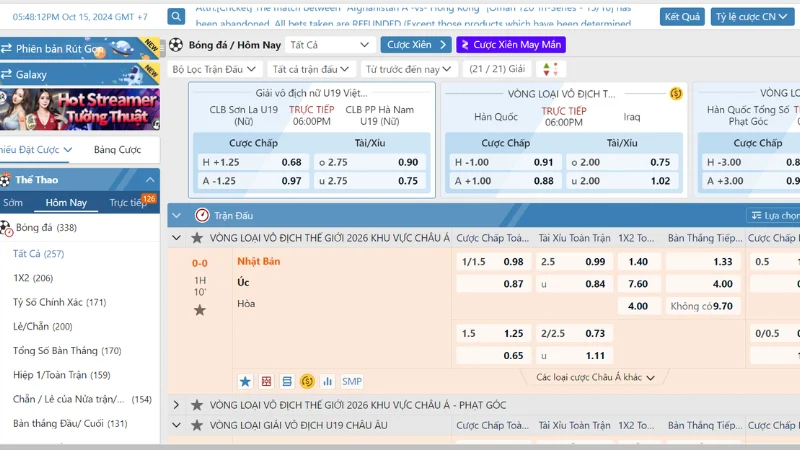Open the Galaxy sidebar banner
Viewport: 800px width, 450px height.
[80, 74]
